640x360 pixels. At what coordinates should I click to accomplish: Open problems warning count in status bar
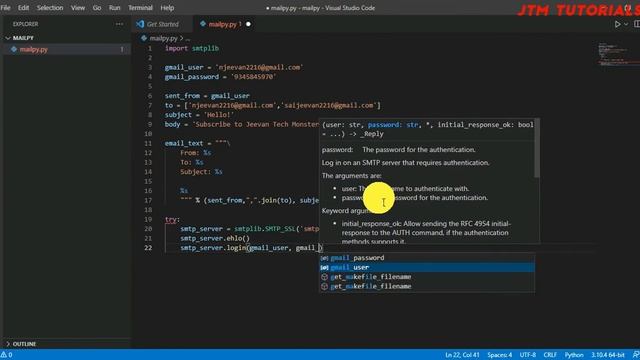[7, 355]
